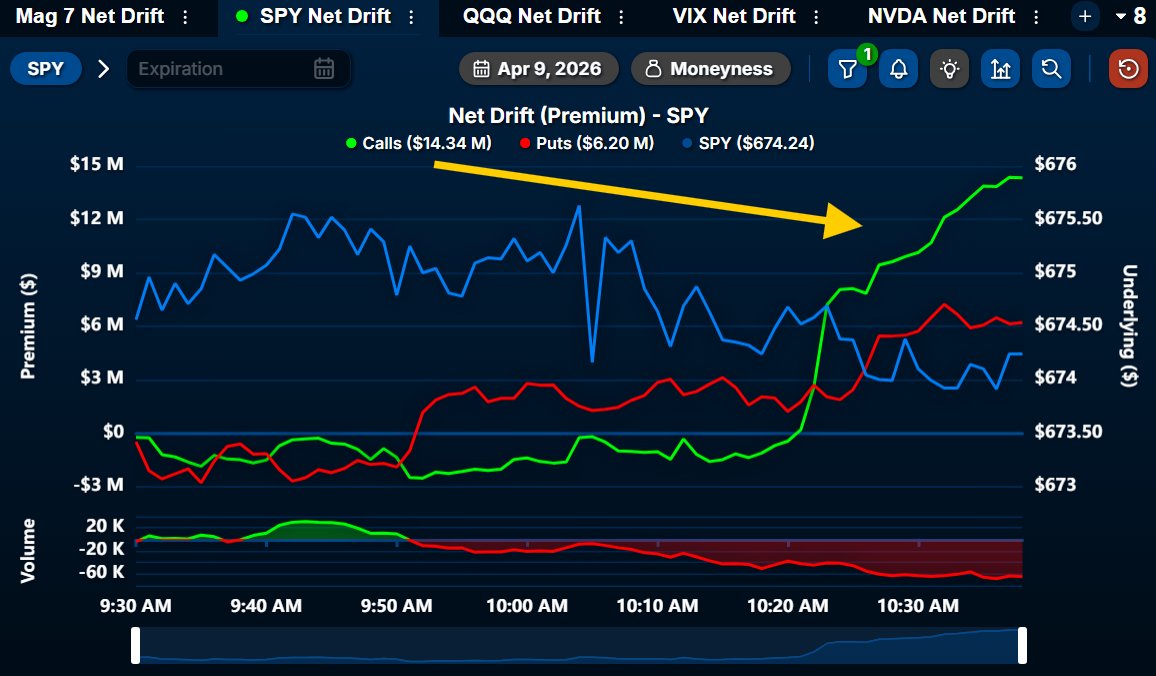Open the NVDA Net Drift tab menu dots
Image resolution: width=1156 pixels, height=676 pixels.
pos(1037,16)
